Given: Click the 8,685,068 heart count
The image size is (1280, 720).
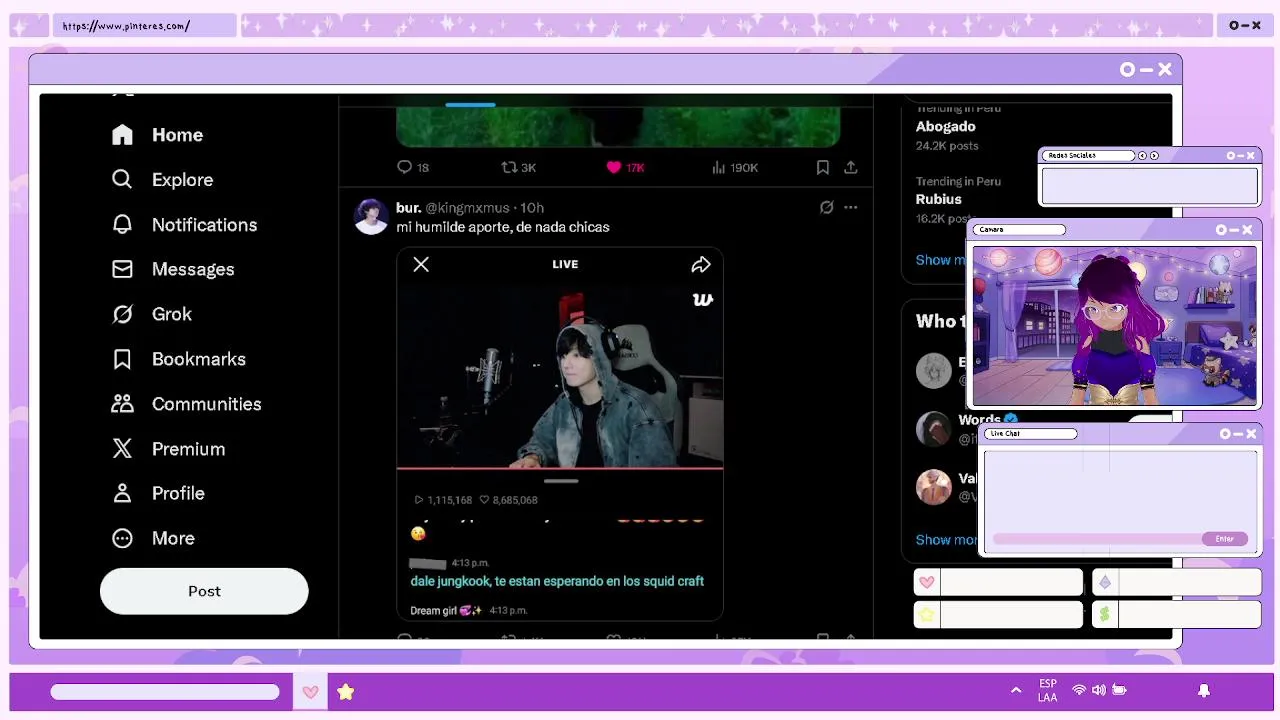Looking at the screenshot, I should click(x=509, y=500).
